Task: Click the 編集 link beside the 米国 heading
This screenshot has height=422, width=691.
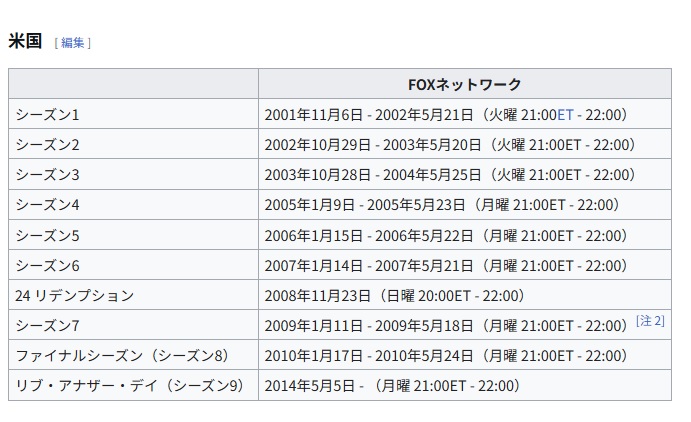Action: 73,42
